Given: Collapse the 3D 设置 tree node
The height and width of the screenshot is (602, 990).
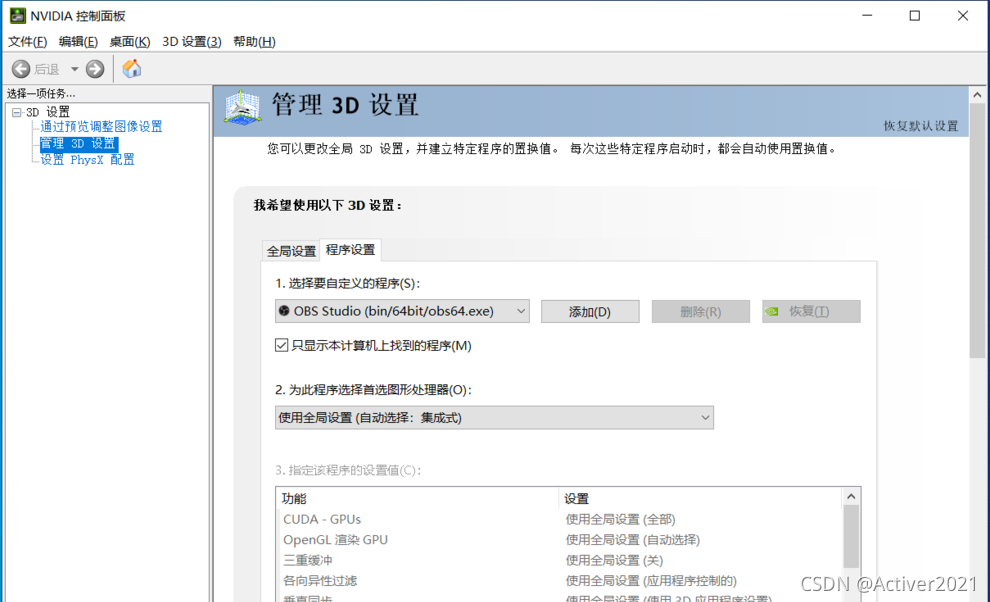Looking at the screenshot, I should point(17,112).
